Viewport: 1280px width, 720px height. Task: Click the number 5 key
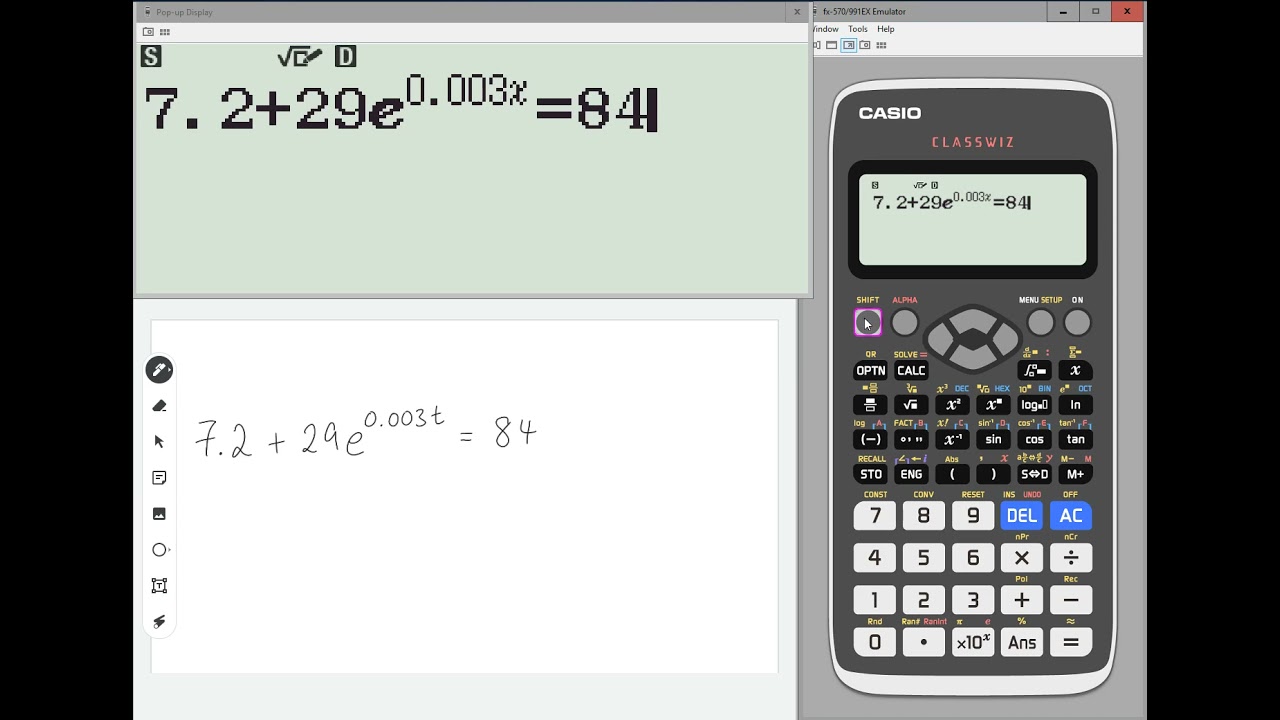[924, 558]
